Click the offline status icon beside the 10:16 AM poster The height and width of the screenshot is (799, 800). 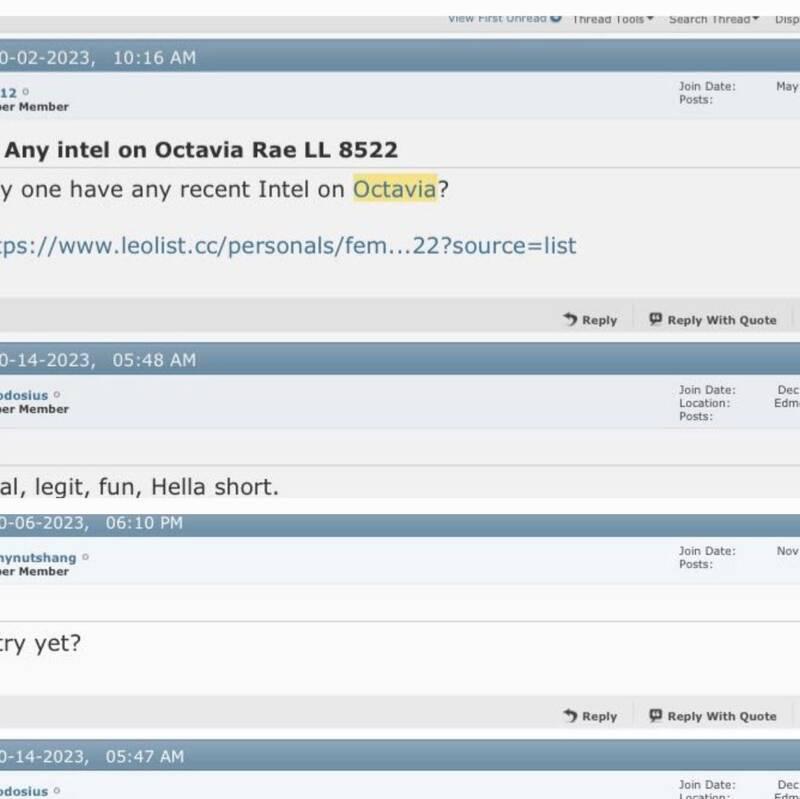[26, 92]
